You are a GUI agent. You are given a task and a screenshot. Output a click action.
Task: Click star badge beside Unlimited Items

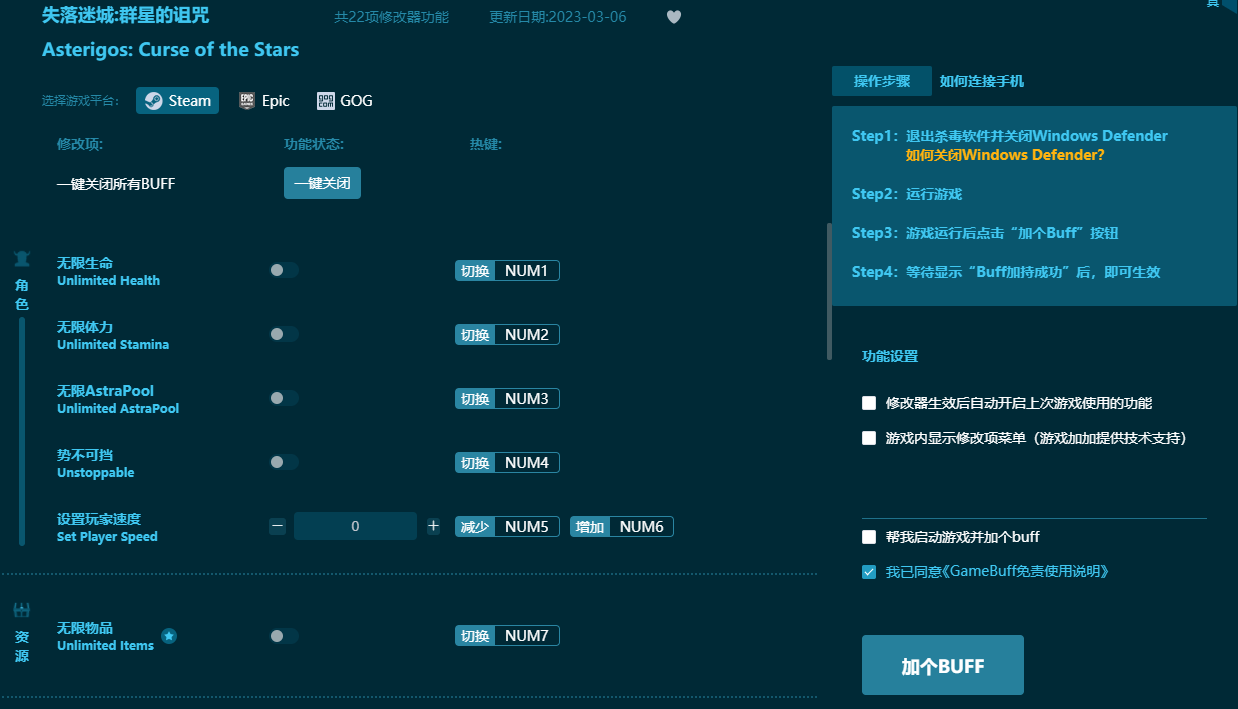point(169,636)
